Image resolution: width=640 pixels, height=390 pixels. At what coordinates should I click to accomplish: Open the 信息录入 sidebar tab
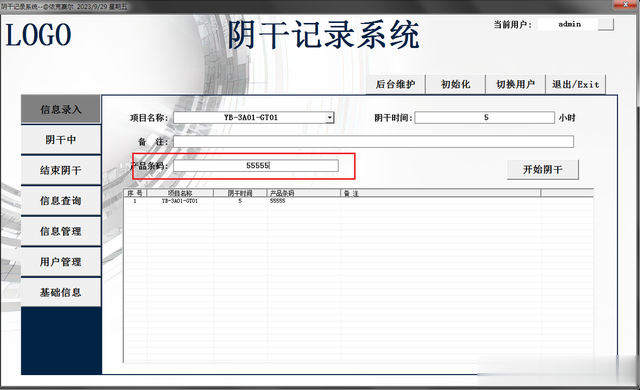pyautogui.click(x=60, y=109)
